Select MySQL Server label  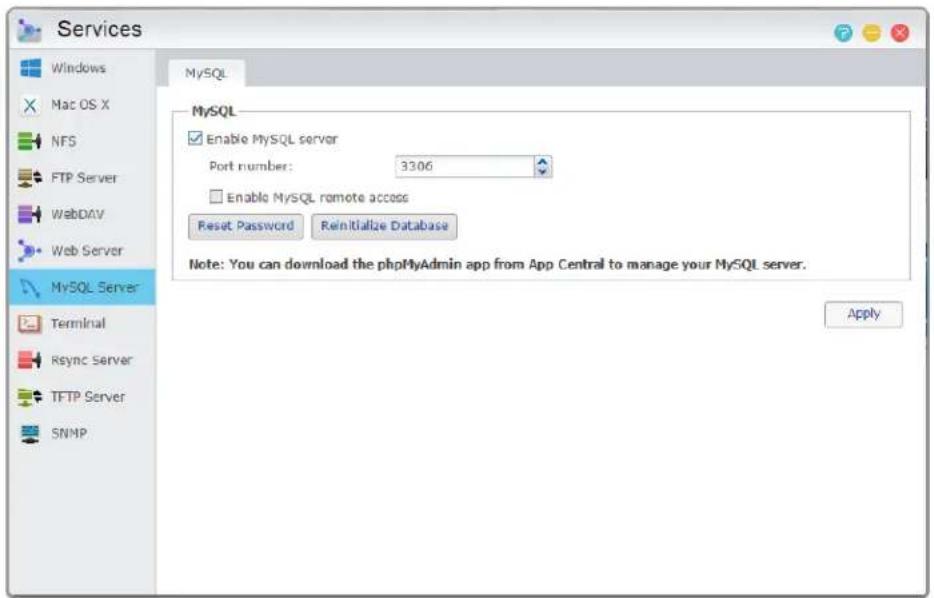94,287
